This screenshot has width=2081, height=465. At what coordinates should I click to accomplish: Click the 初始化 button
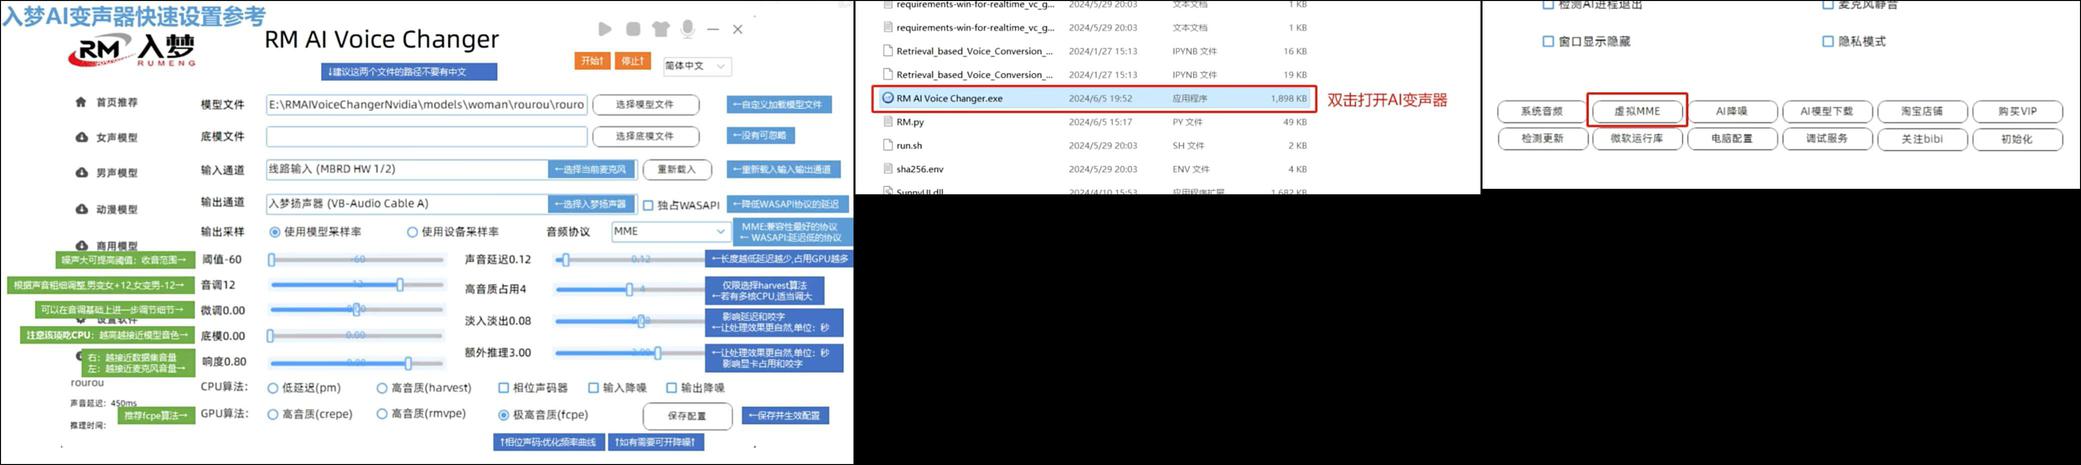click(x=2017, y=139)
